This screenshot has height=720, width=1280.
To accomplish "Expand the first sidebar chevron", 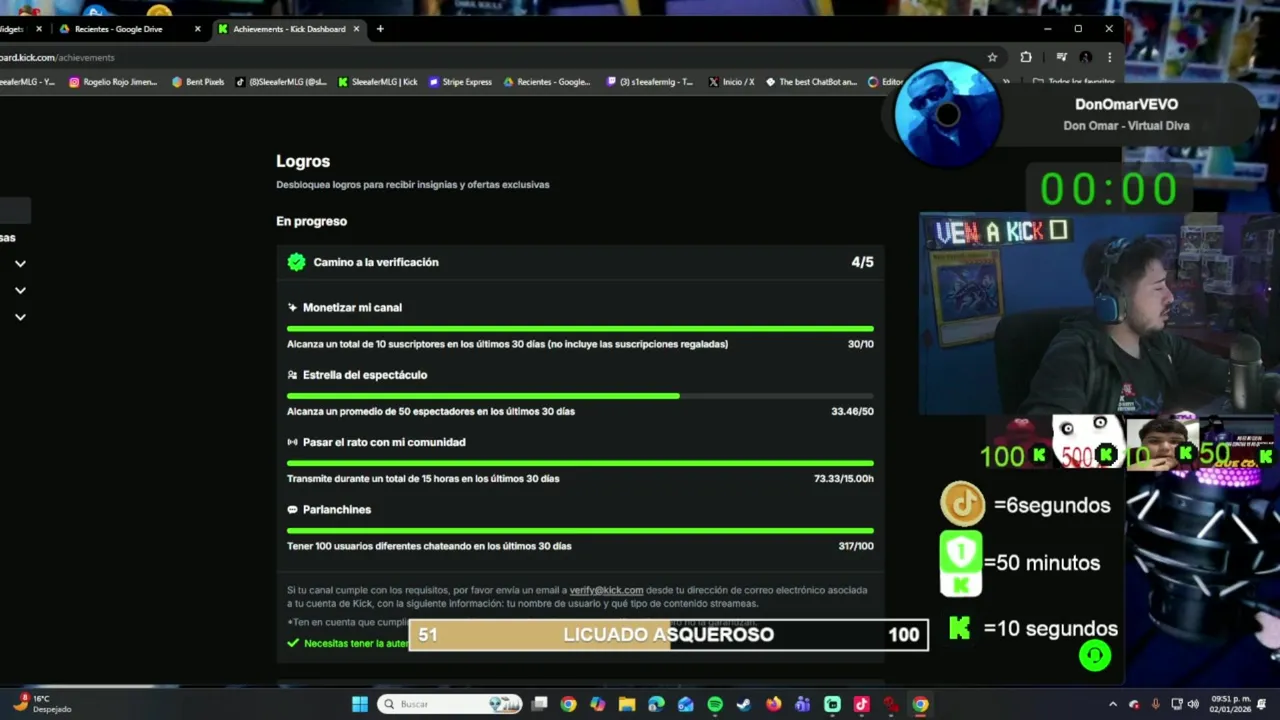I will [20, 264].
